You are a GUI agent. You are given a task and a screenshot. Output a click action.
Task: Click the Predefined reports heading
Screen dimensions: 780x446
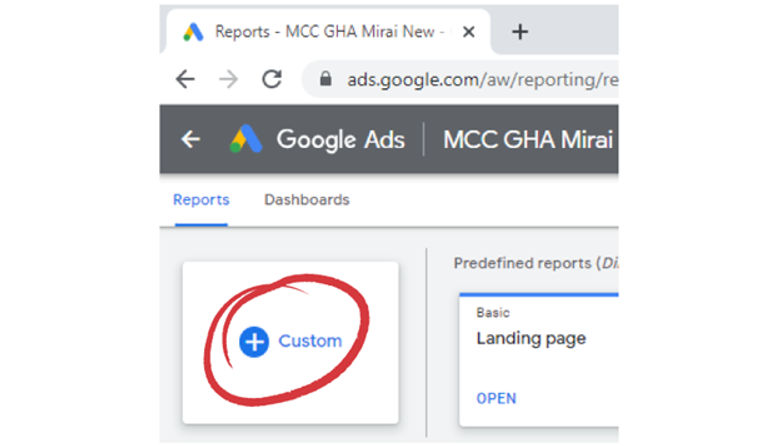(x=536, y=263)
